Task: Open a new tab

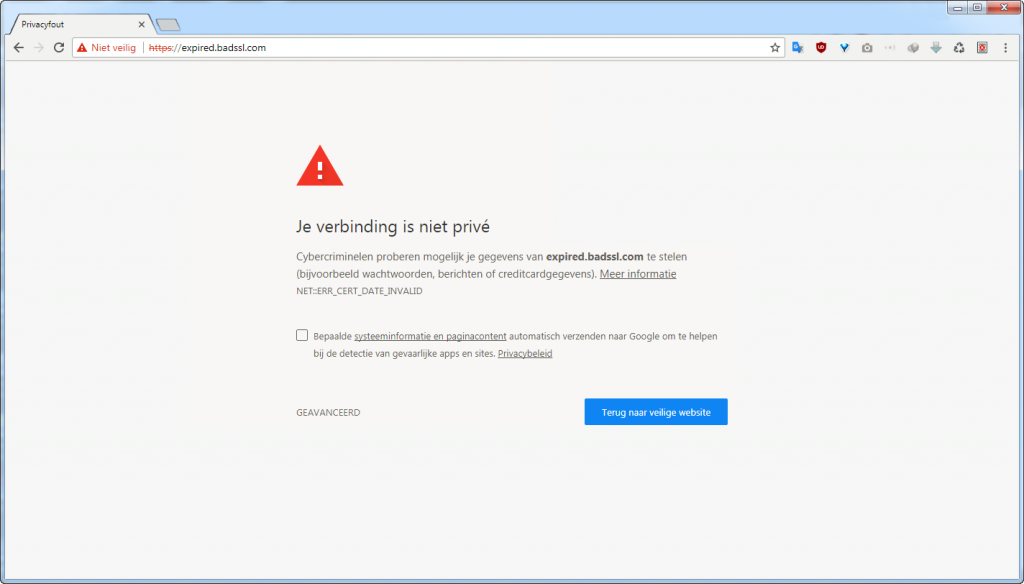Action: pyautogui.click(x=167, y=24)
